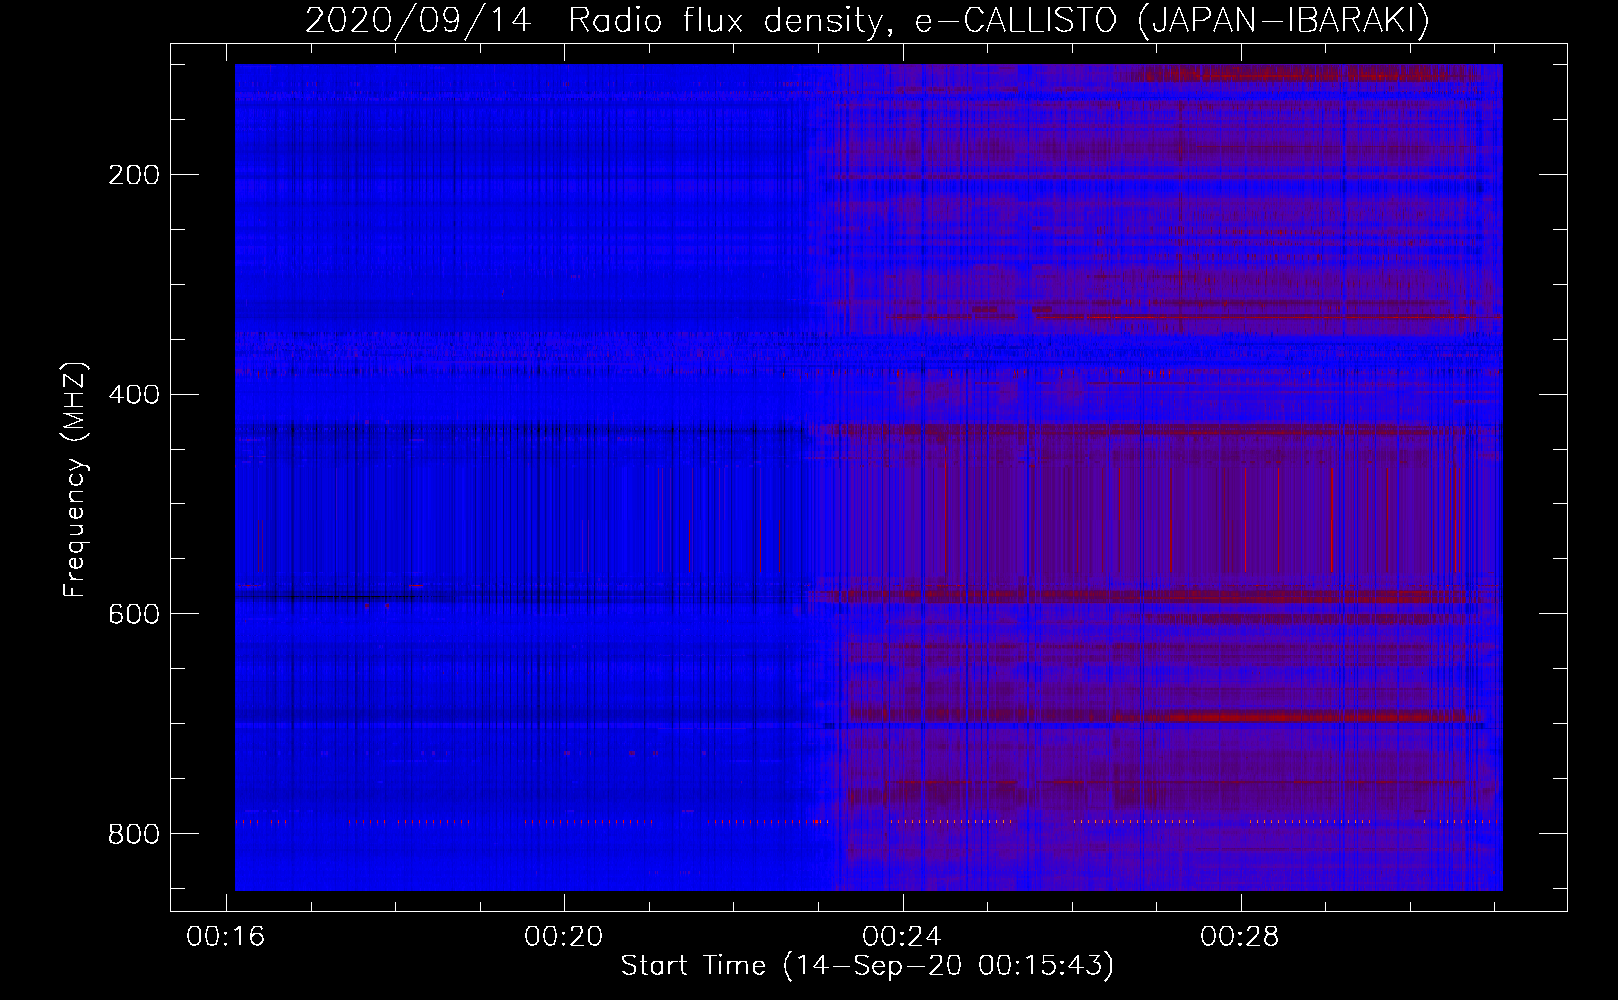The height and width of the screenshot is (1000, 1618).
Task: Click the plot title "Radio flux density, e-CALLISTO (JAPAN-IBARAKI)"
Action: coord(999,20)
